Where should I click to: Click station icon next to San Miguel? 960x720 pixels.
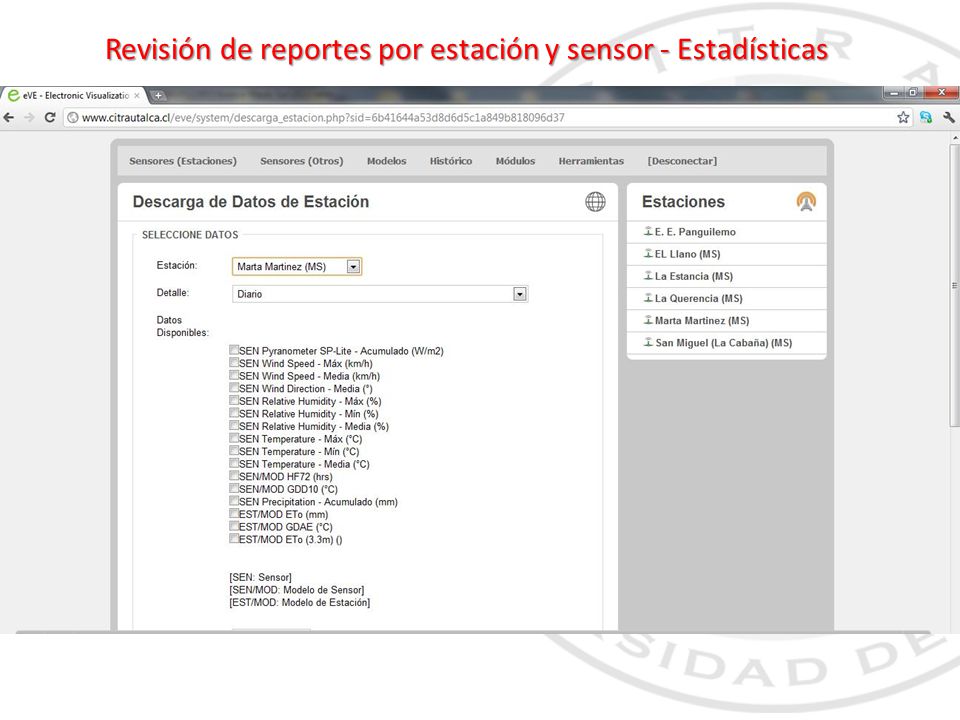tap(648, 342)
